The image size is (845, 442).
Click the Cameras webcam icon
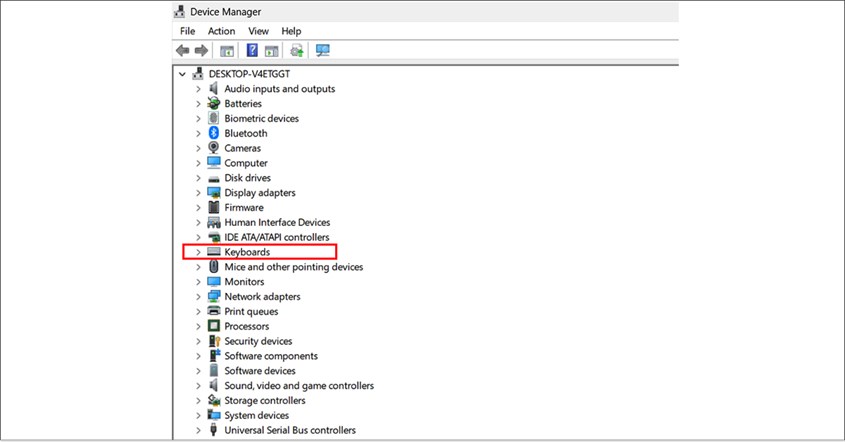coord(214,148)
